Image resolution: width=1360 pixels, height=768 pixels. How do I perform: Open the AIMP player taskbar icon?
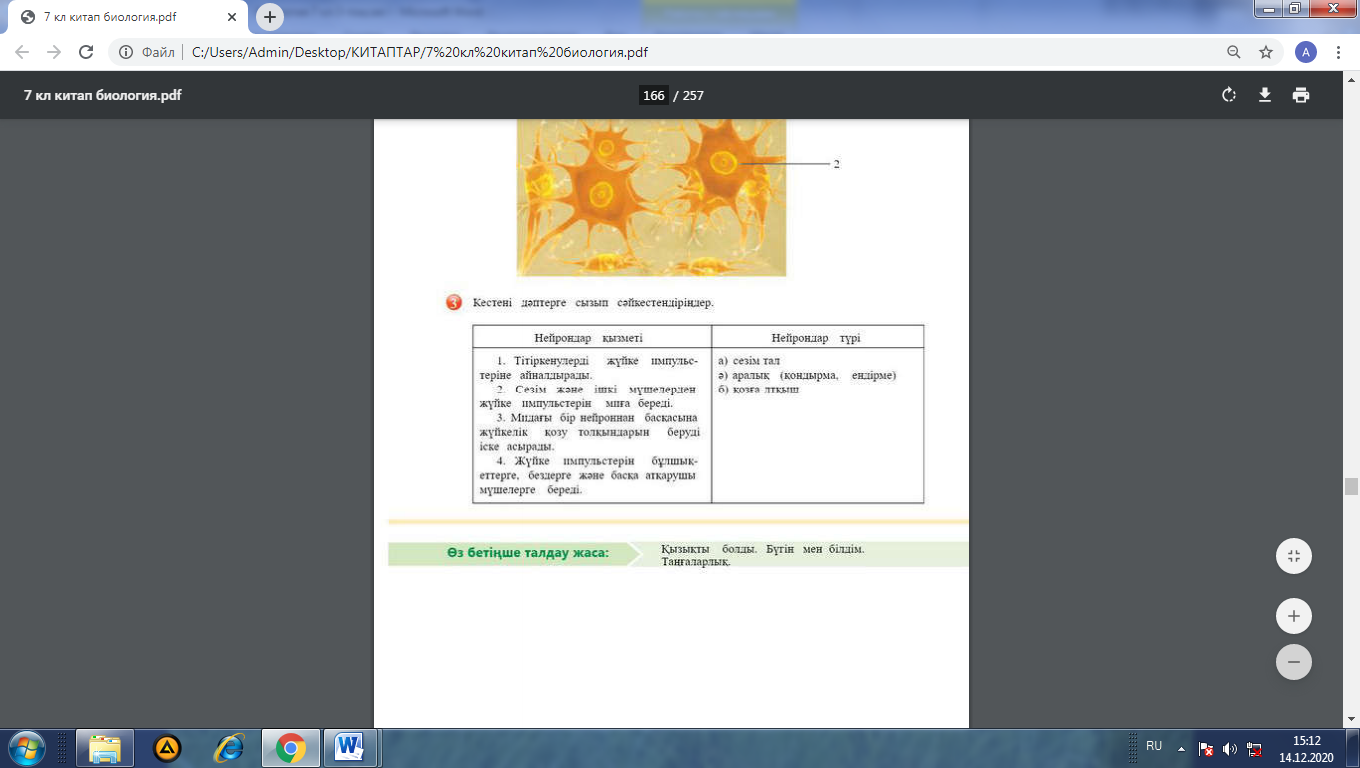point(167,748)
